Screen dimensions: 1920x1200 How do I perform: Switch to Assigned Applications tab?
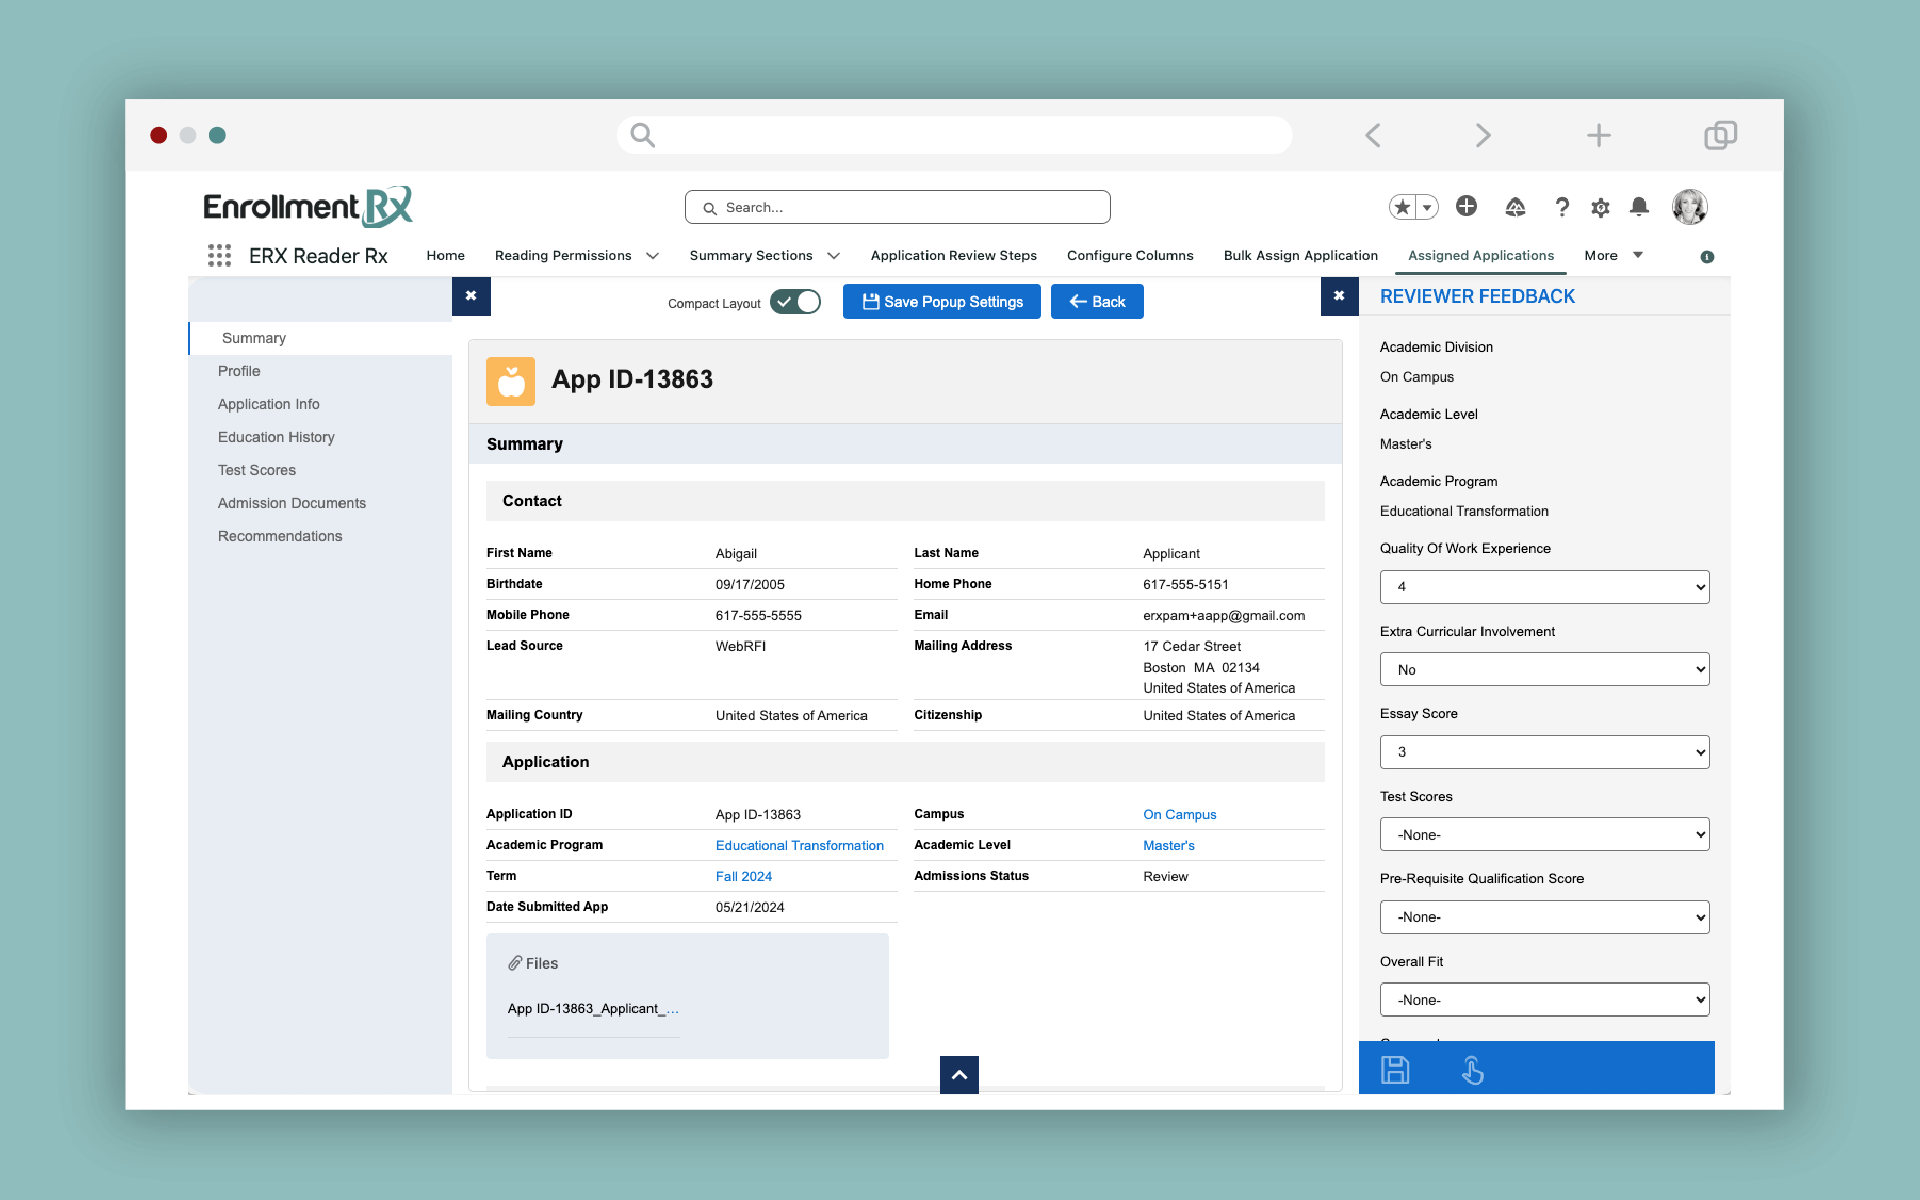point(1480,256)
